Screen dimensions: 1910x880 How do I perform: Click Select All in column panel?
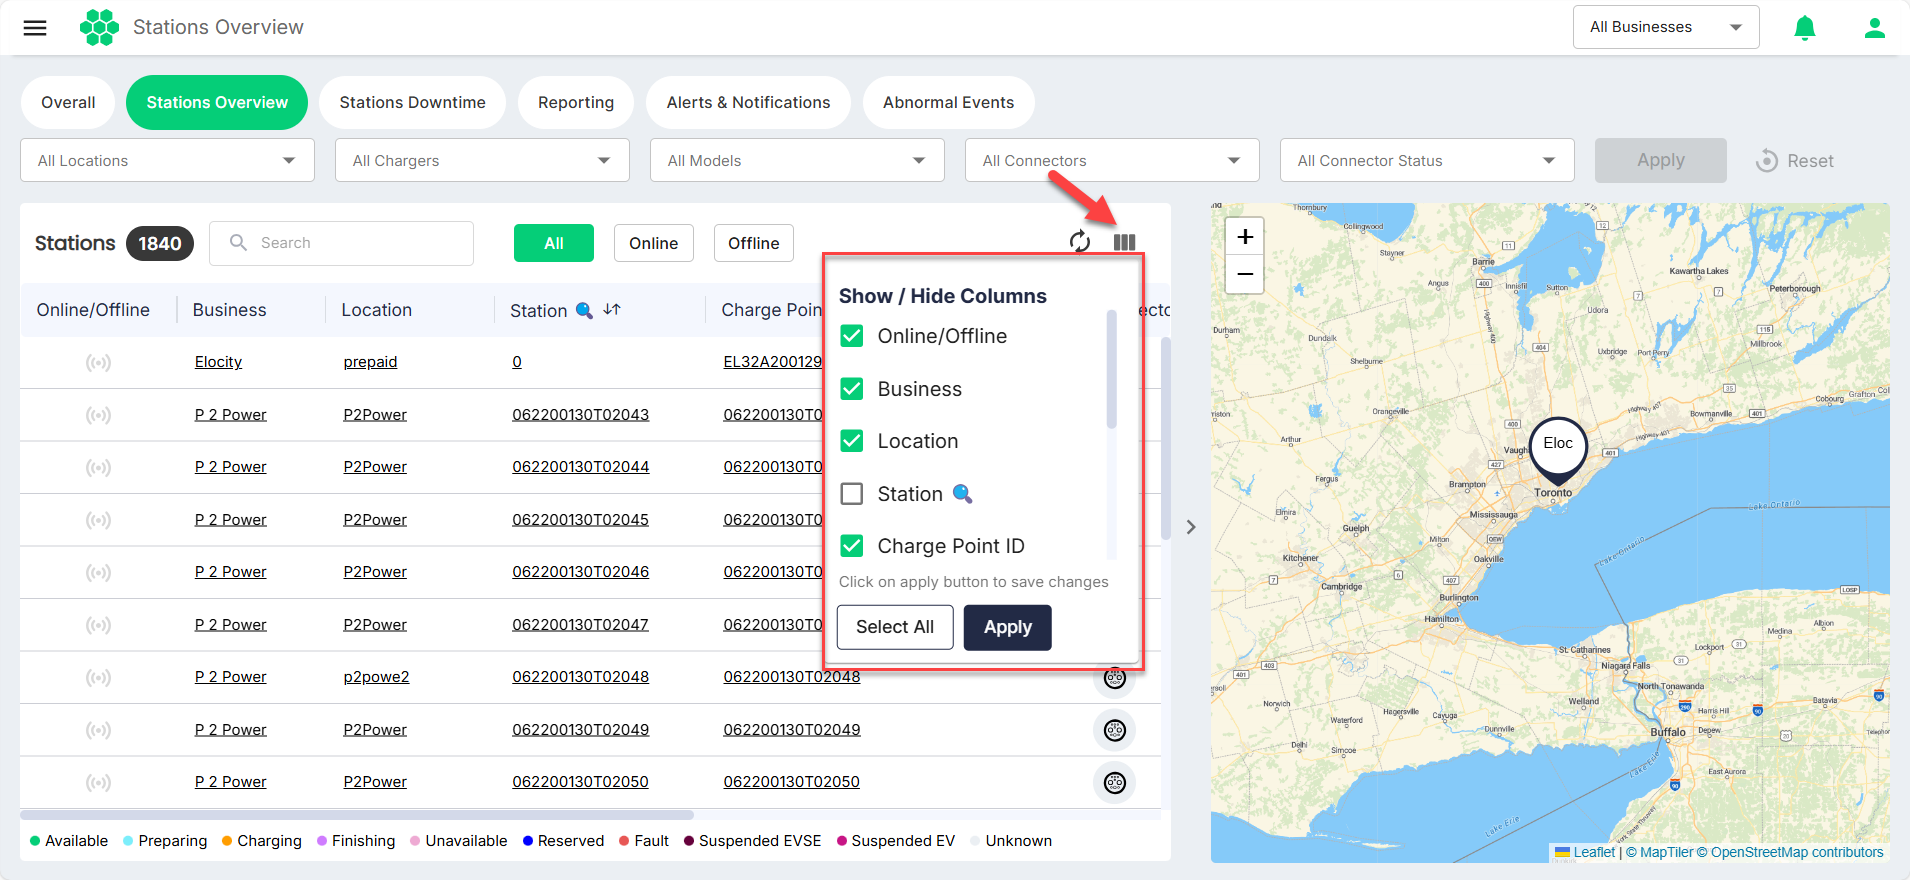click(895, 627)
